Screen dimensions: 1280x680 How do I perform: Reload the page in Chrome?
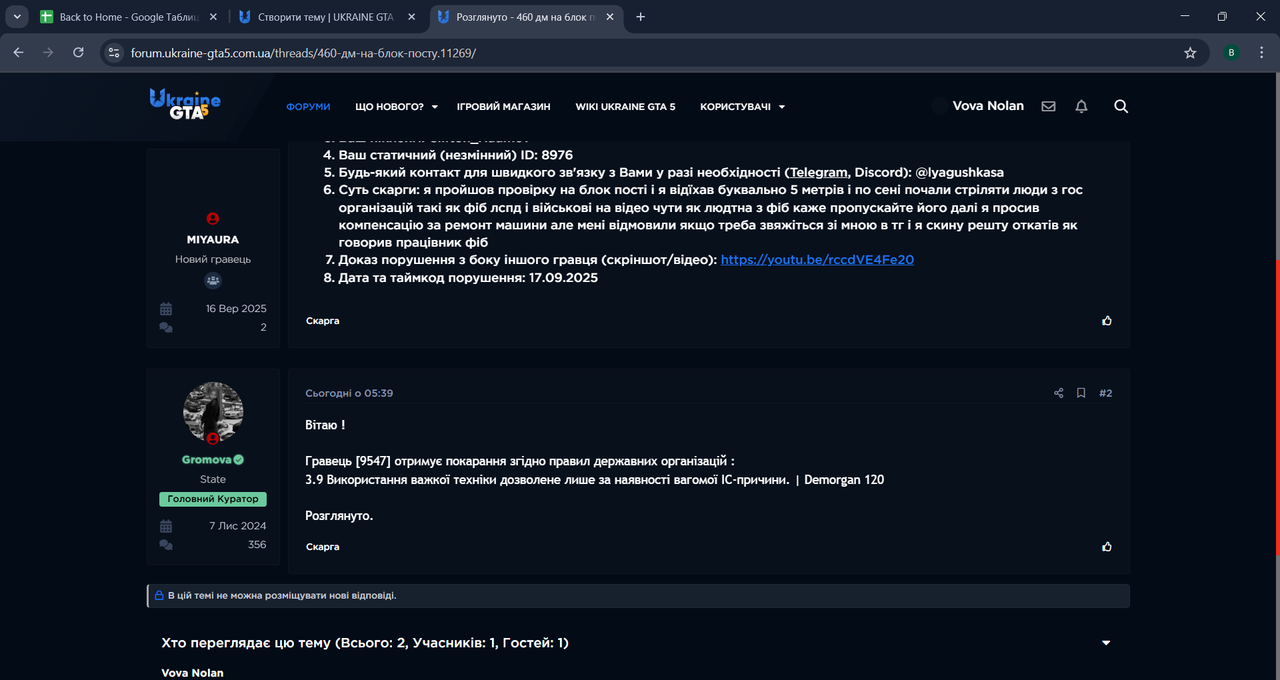coord(78,53)
